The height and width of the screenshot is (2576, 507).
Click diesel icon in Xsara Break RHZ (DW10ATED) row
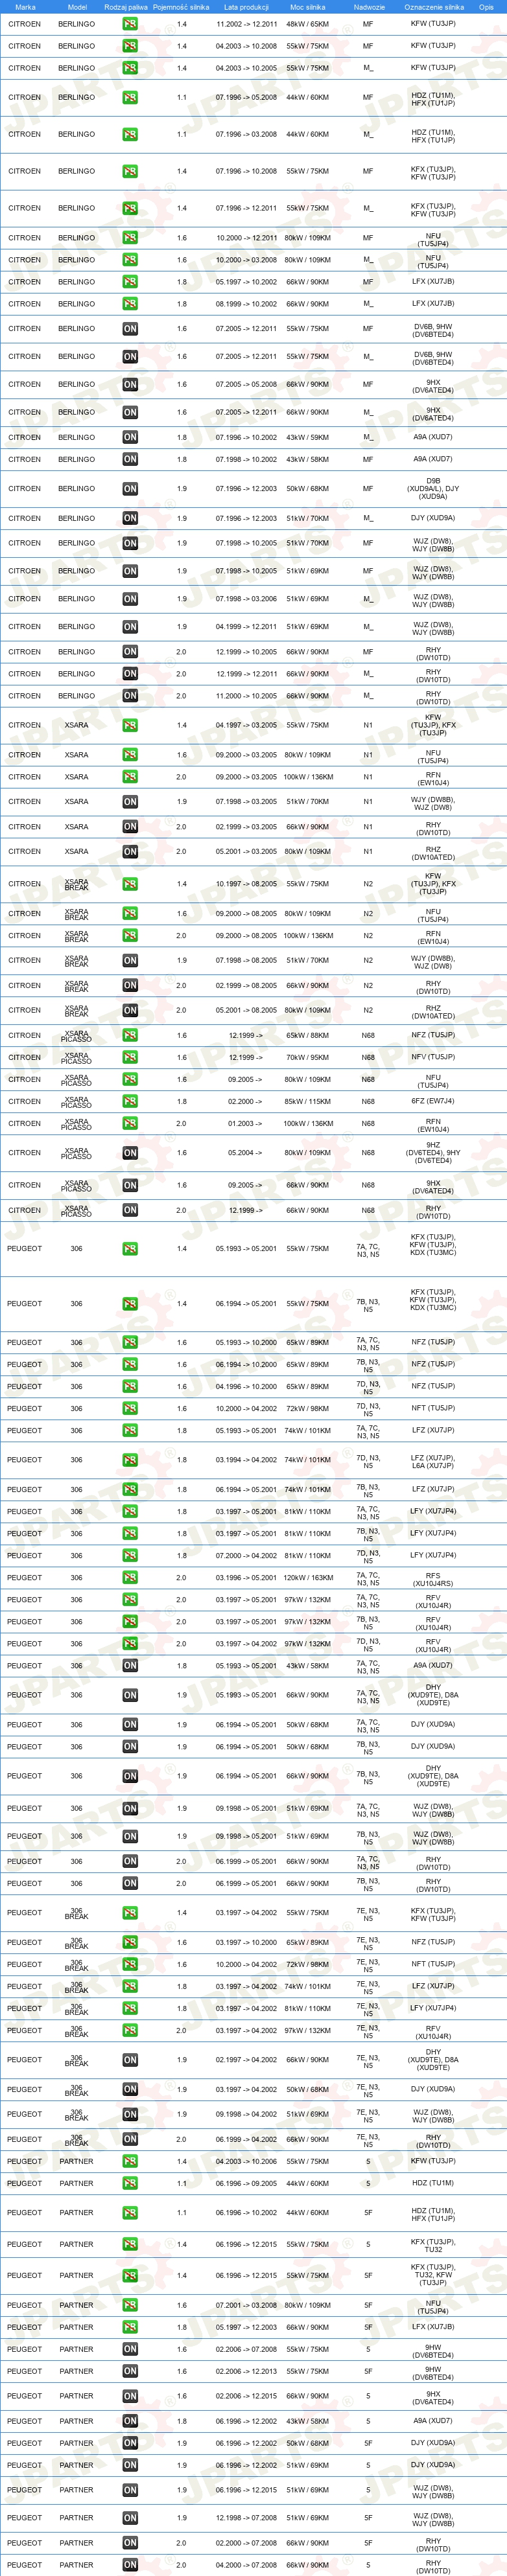pyautogui.click(x=130, y=1010)
